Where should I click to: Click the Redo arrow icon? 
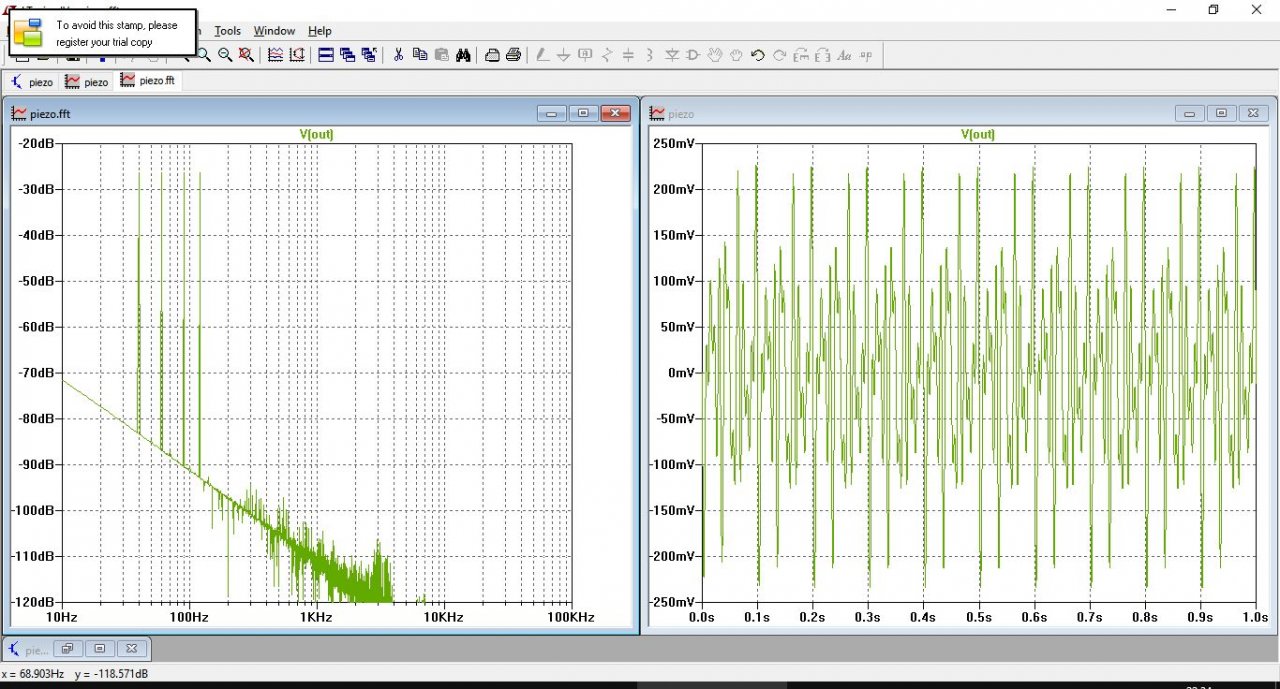coord(780,55)
